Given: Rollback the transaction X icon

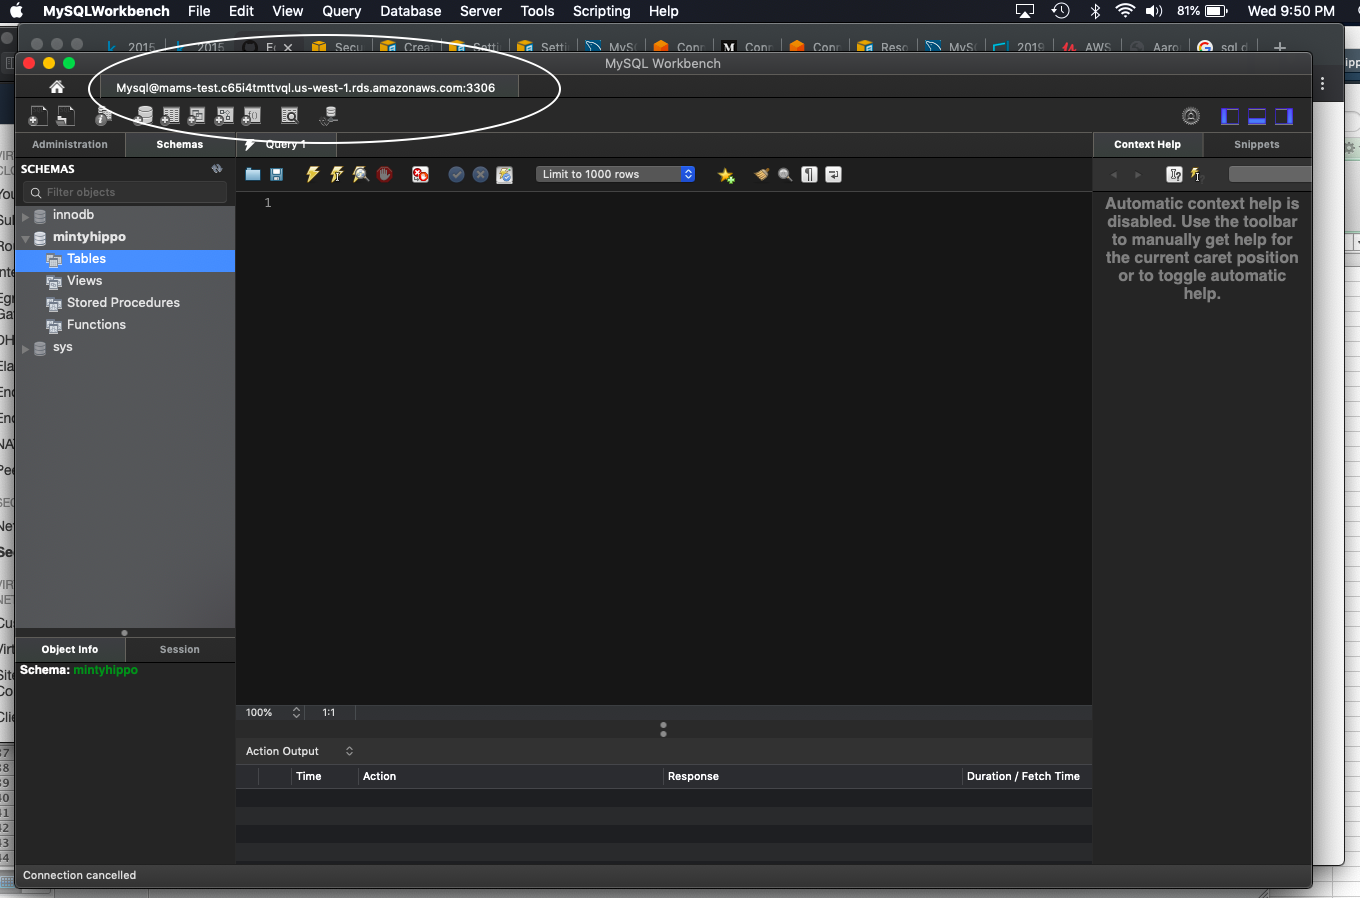Looking at the screenshot, I should pyautogui.click(x=480, y=174).
